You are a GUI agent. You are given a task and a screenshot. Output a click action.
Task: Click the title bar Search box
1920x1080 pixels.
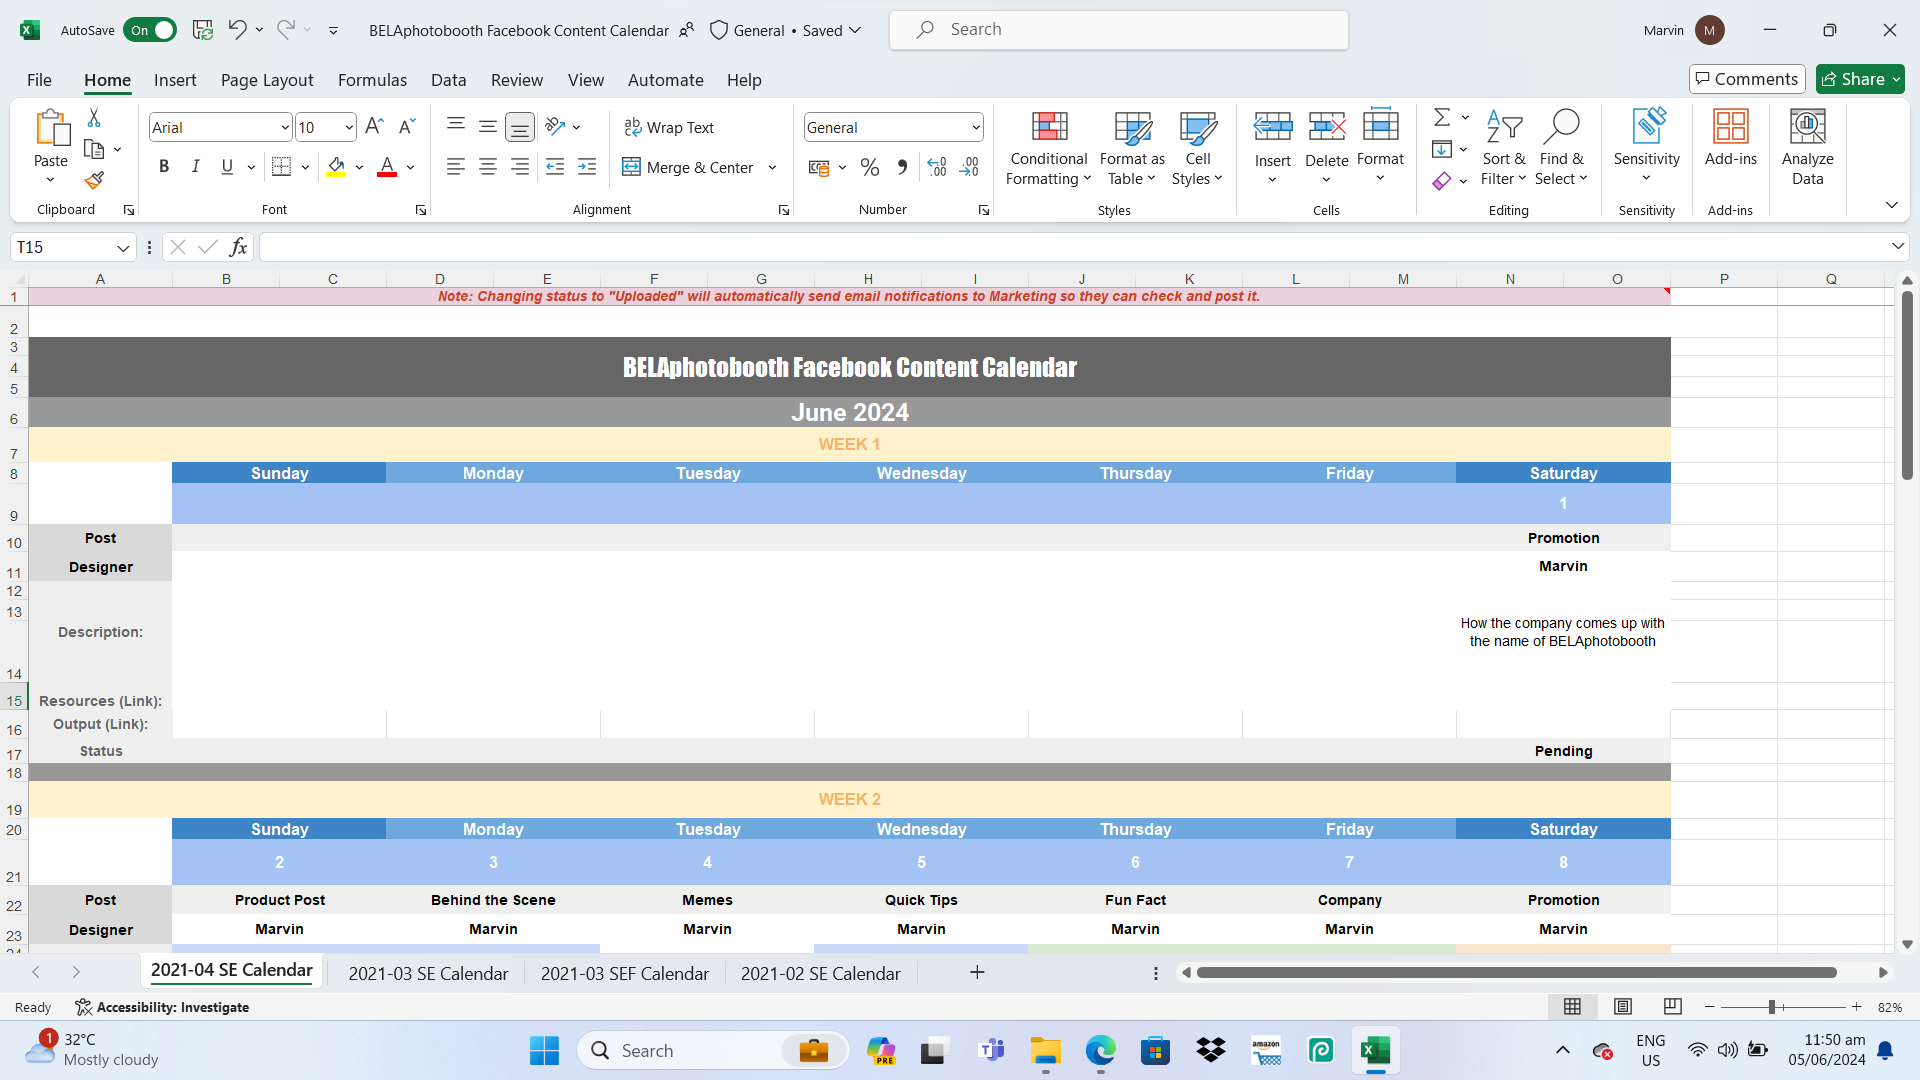click(x=1118, y=30)
